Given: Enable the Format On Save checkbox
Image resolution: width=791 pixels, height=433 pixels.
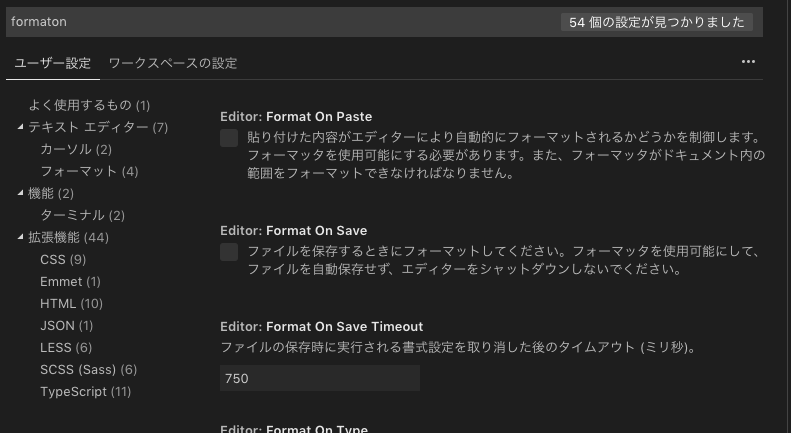Looking at the screenshot, I should 229,252.
